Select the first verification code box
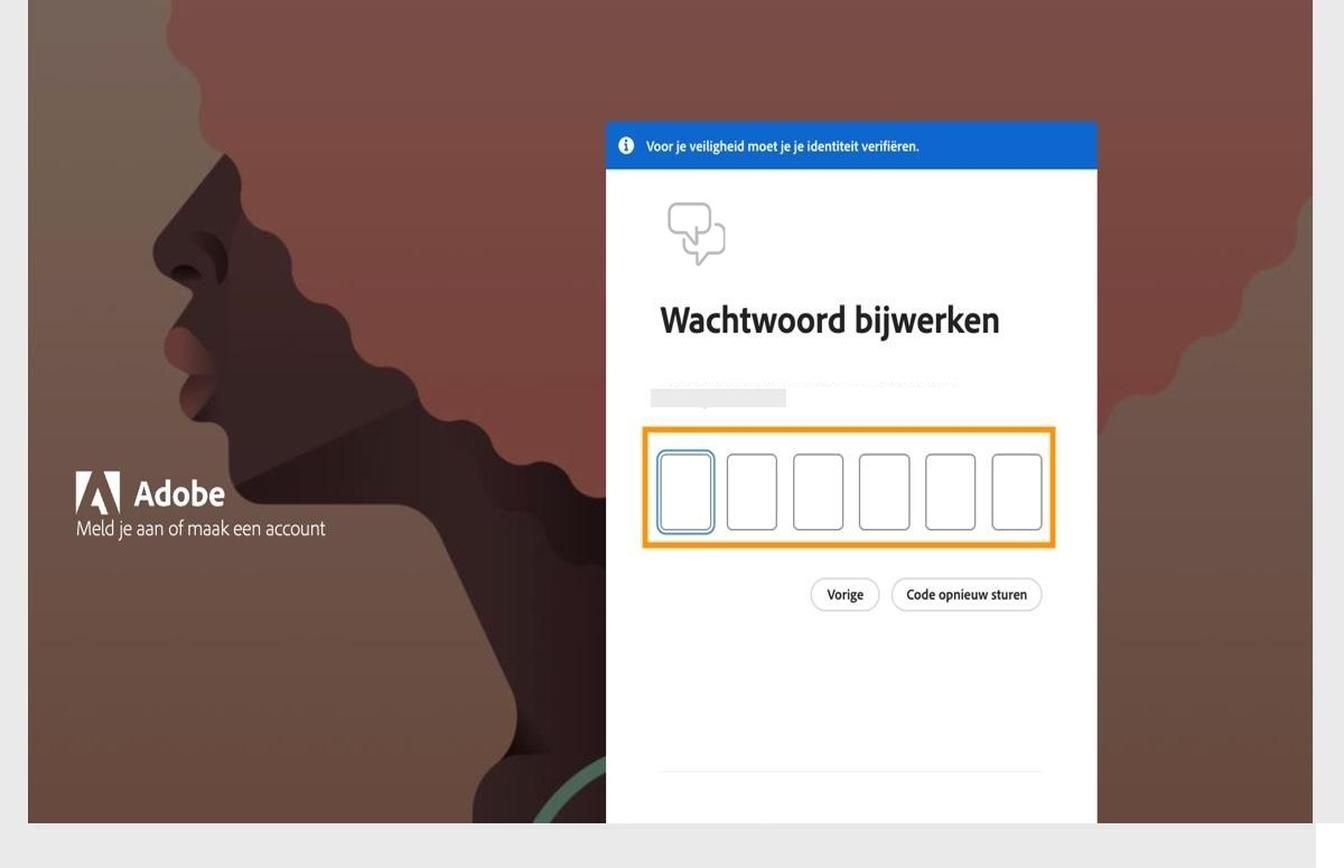The image size is (1344, 868). tap(686, 490)
